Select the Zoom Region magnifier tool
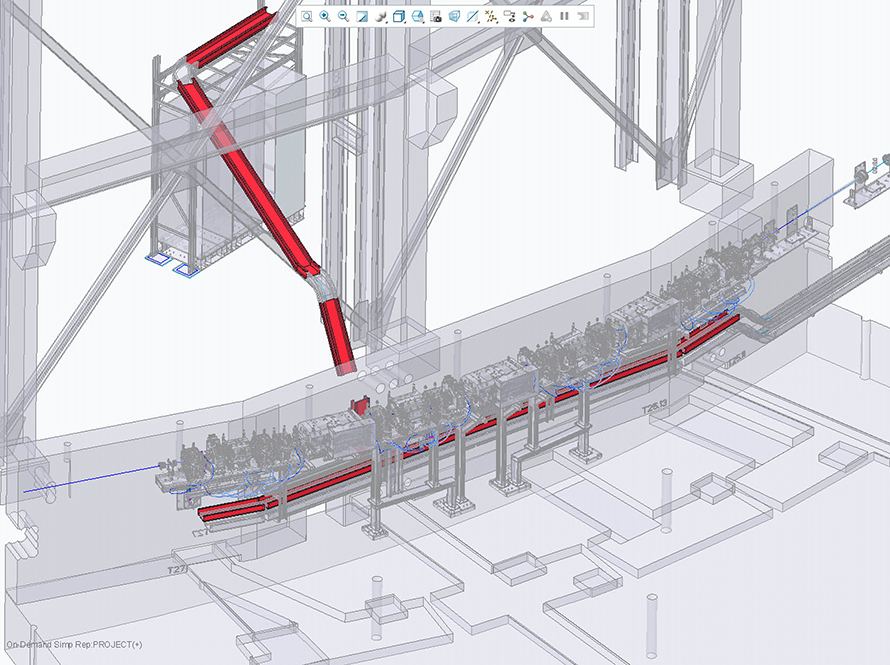 (x=306, y=14)
